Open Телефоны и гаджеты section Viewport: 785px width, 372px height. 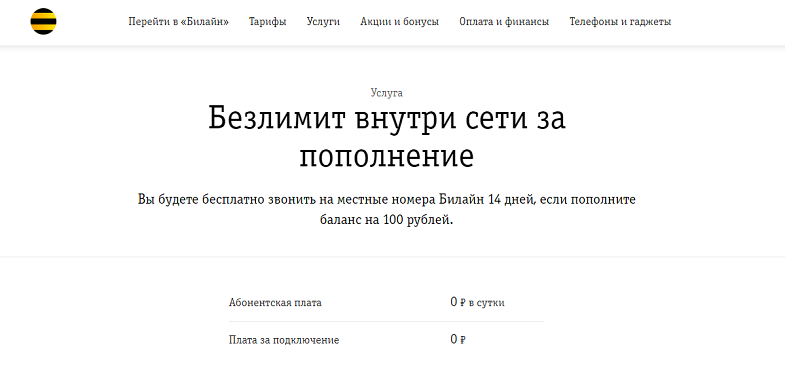[620, 22]
